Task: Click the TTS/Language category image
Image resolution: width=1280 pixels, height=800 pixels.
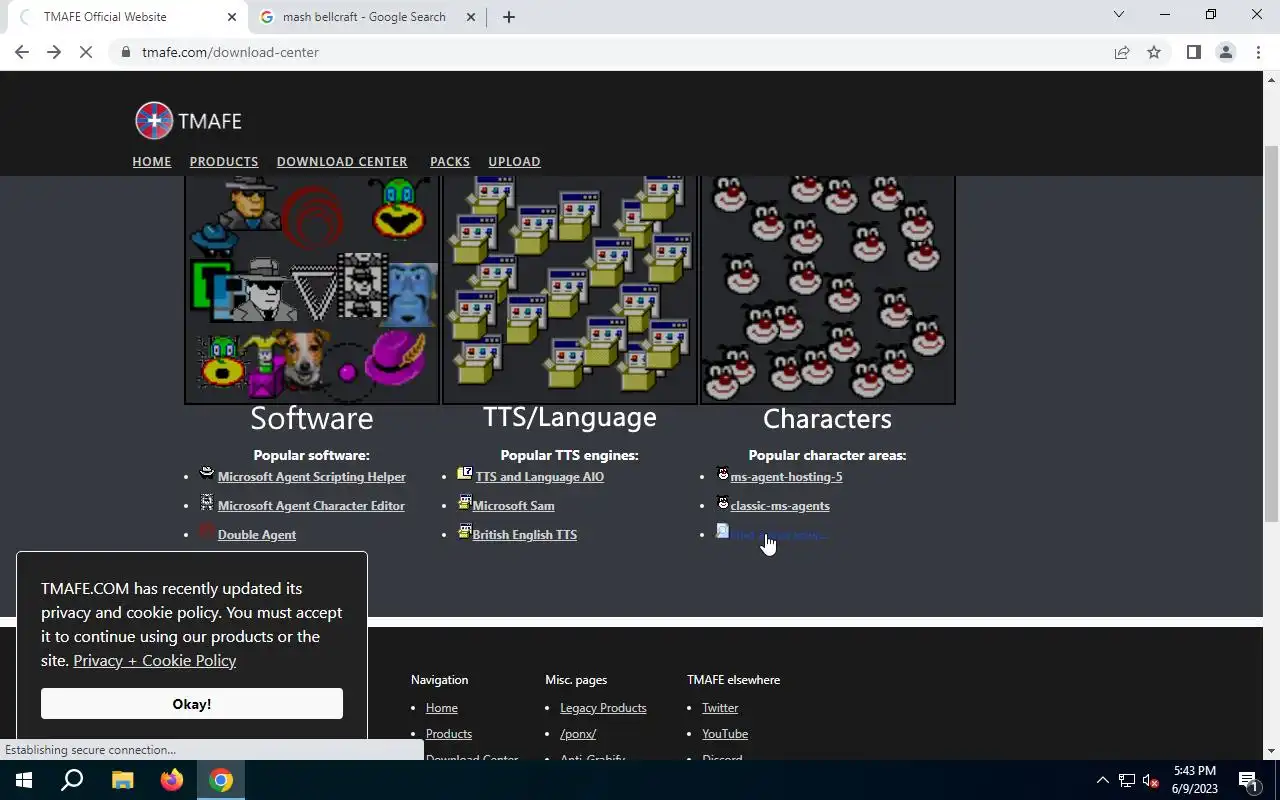Action: 570,290
